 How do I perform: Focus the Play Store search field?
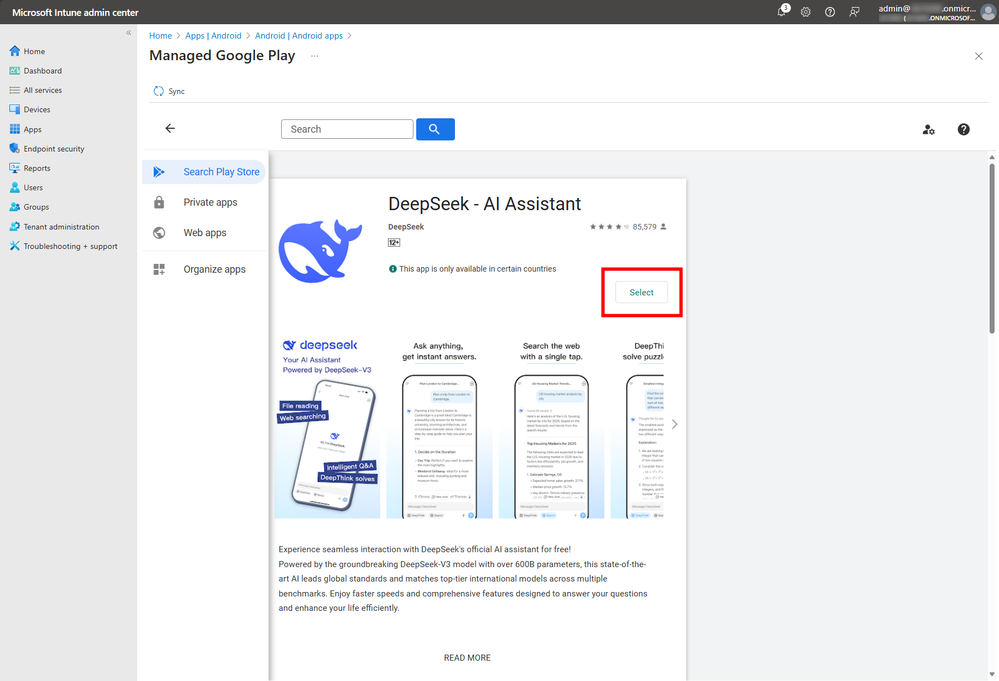pyautogui.click(x=347, y=129)
